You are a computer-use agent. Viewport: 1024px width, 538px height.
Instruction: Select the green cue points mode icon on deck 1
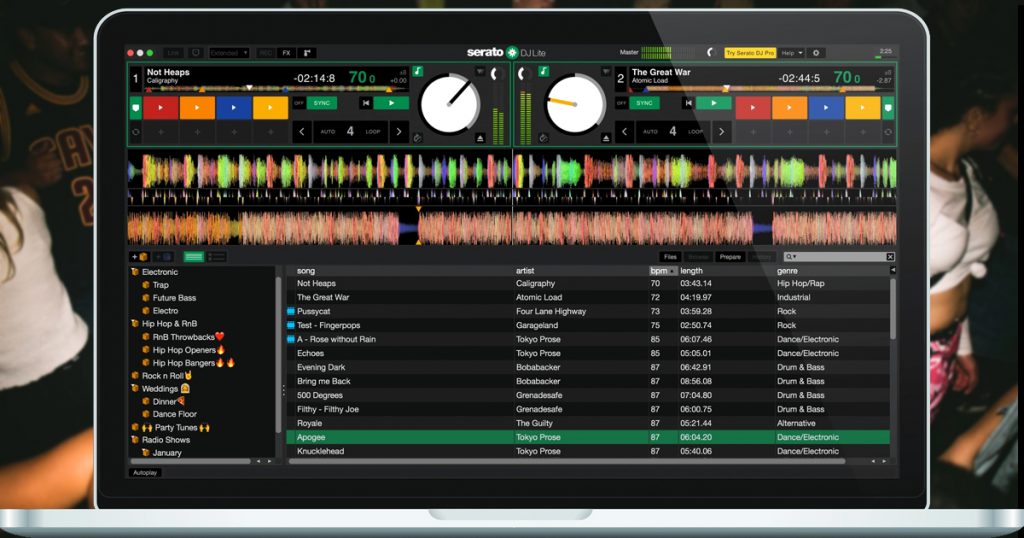click(136, 108)
